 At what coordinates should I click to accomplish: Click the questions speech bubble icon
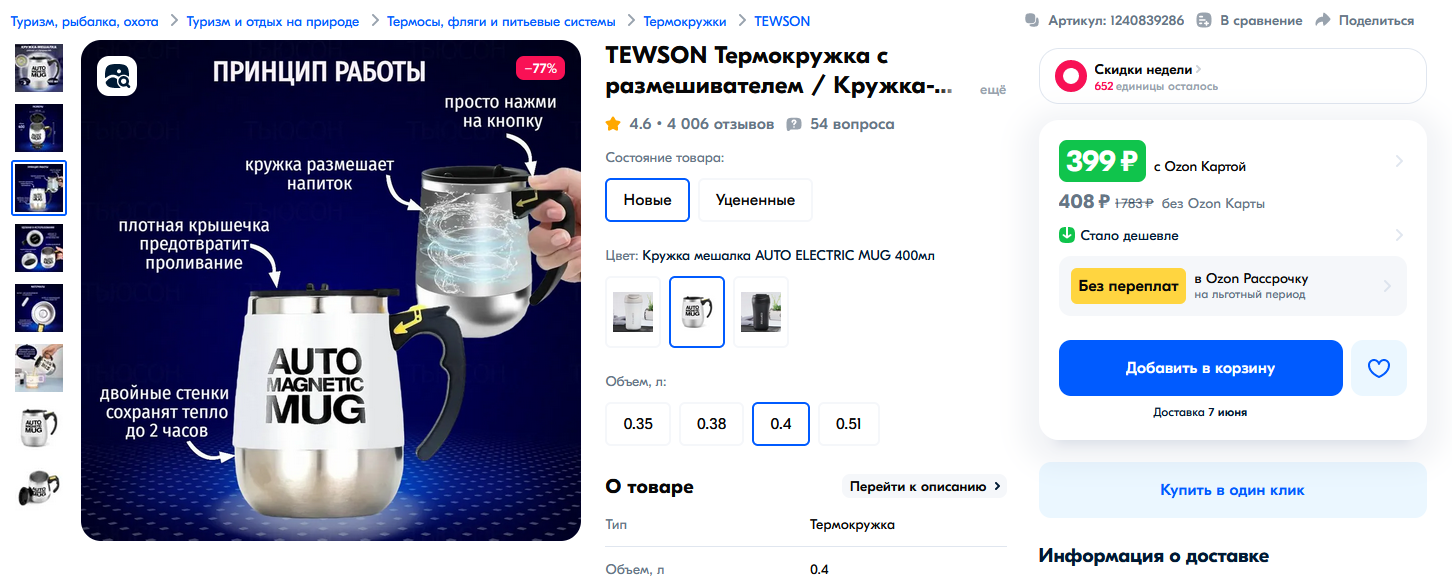coord(794,124)
